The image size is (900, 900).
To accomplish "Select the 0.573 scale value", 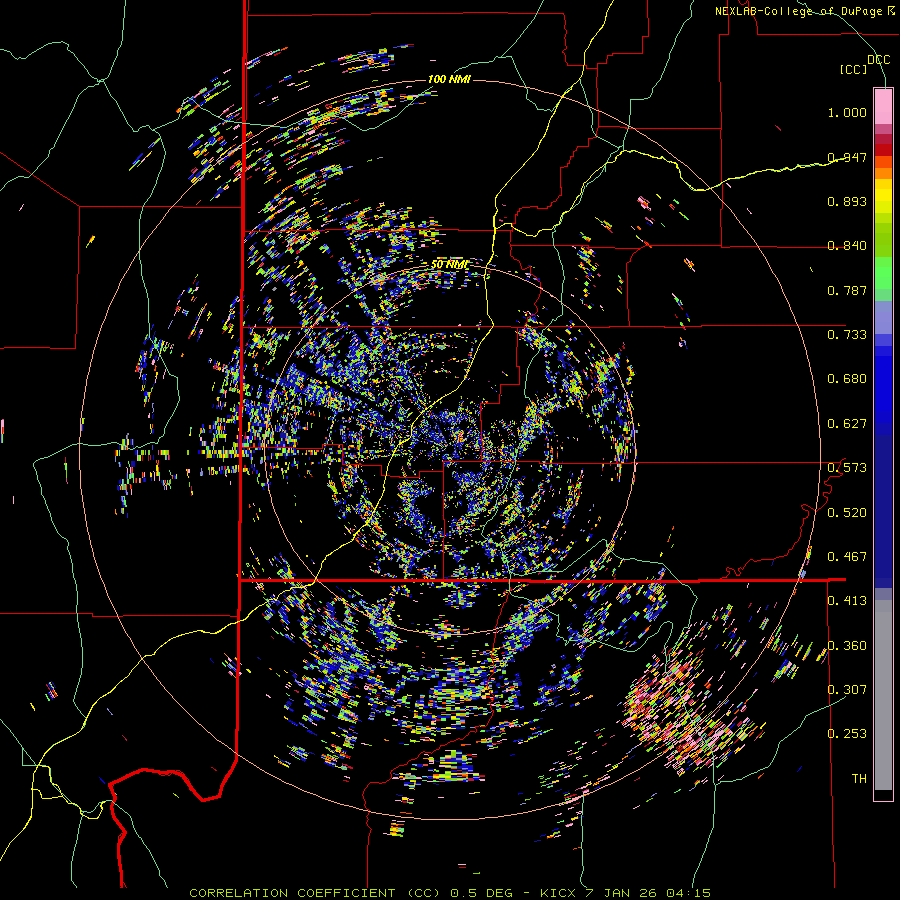I will click(x=847, y=468).
